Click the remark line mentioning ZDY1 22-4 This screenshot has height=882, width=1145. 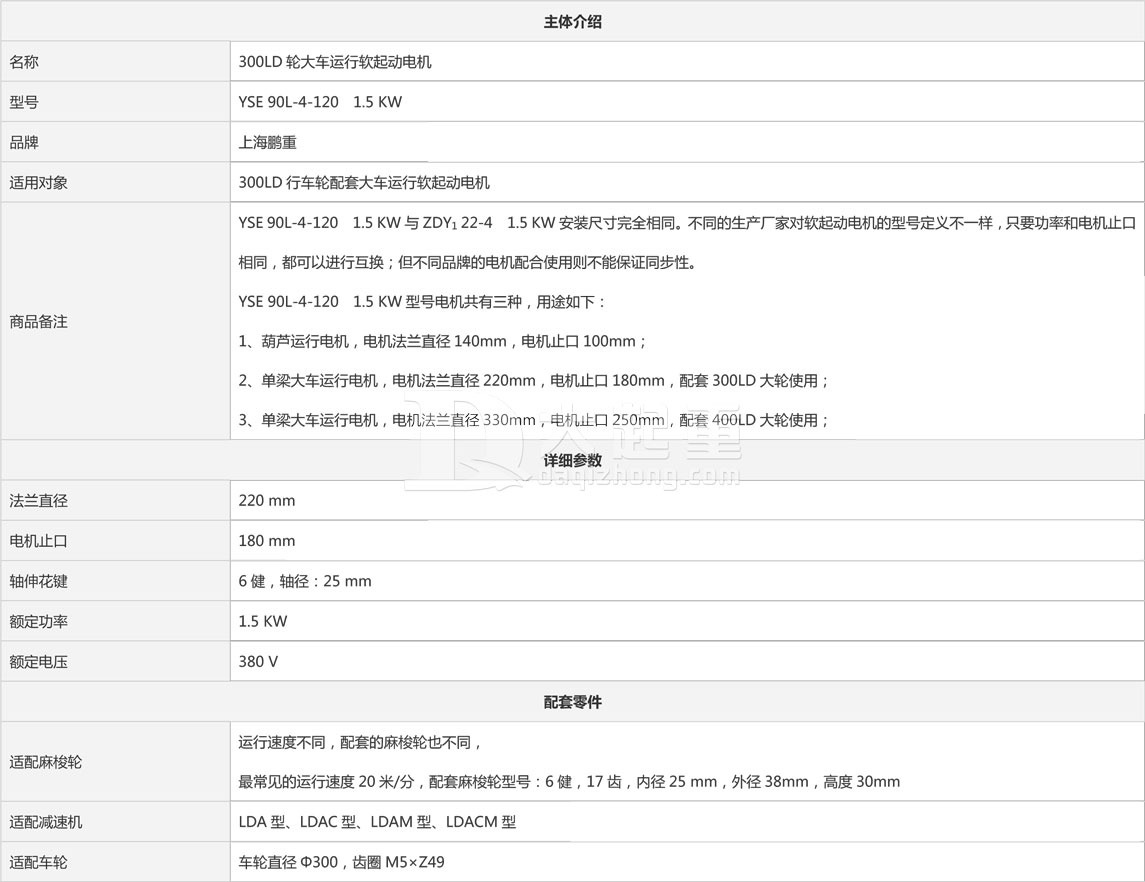687,223
